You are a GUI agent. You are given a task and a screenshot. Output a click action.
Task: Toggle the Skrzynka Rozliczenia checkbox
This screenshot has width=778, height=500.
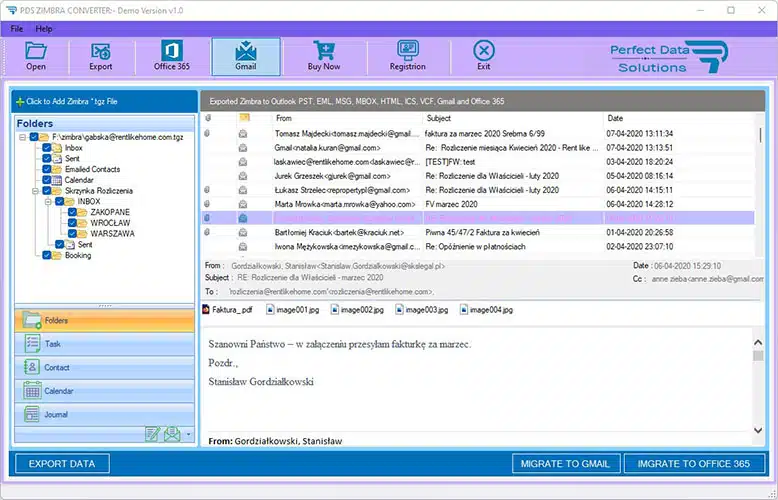pos(47,191)
